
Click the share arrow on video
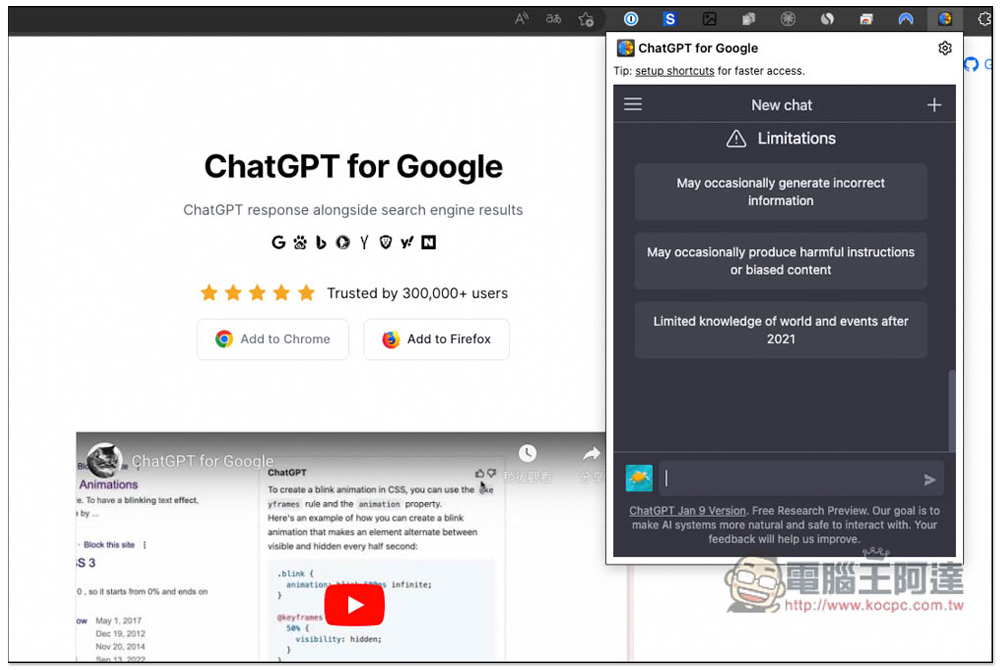point(591,453)
